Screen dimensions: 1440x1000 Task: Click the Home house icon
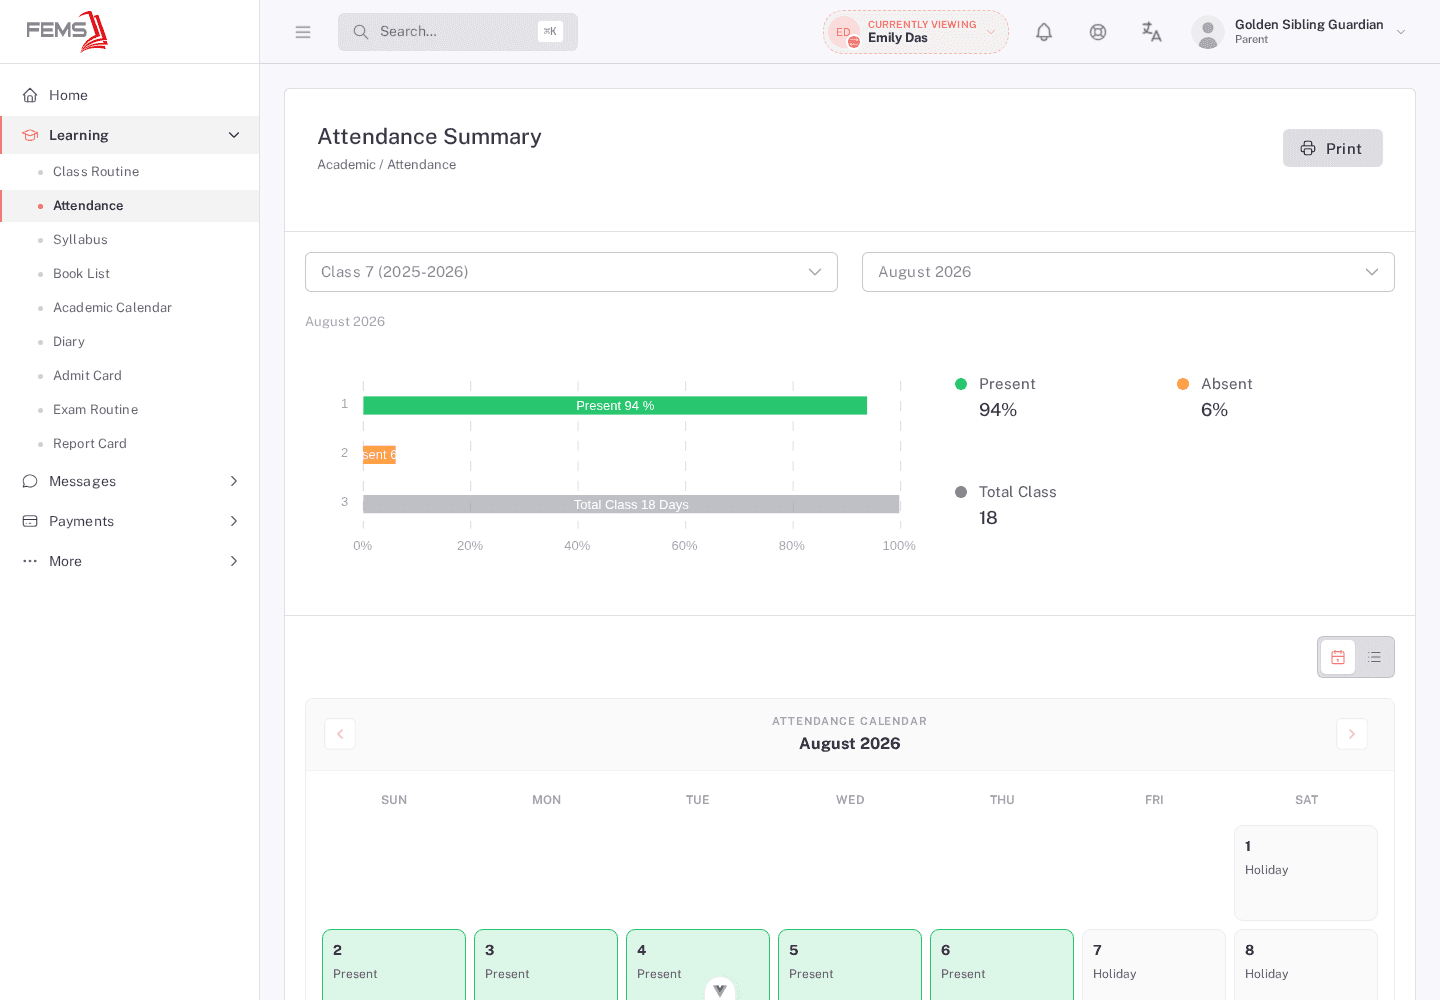[30, 95]
